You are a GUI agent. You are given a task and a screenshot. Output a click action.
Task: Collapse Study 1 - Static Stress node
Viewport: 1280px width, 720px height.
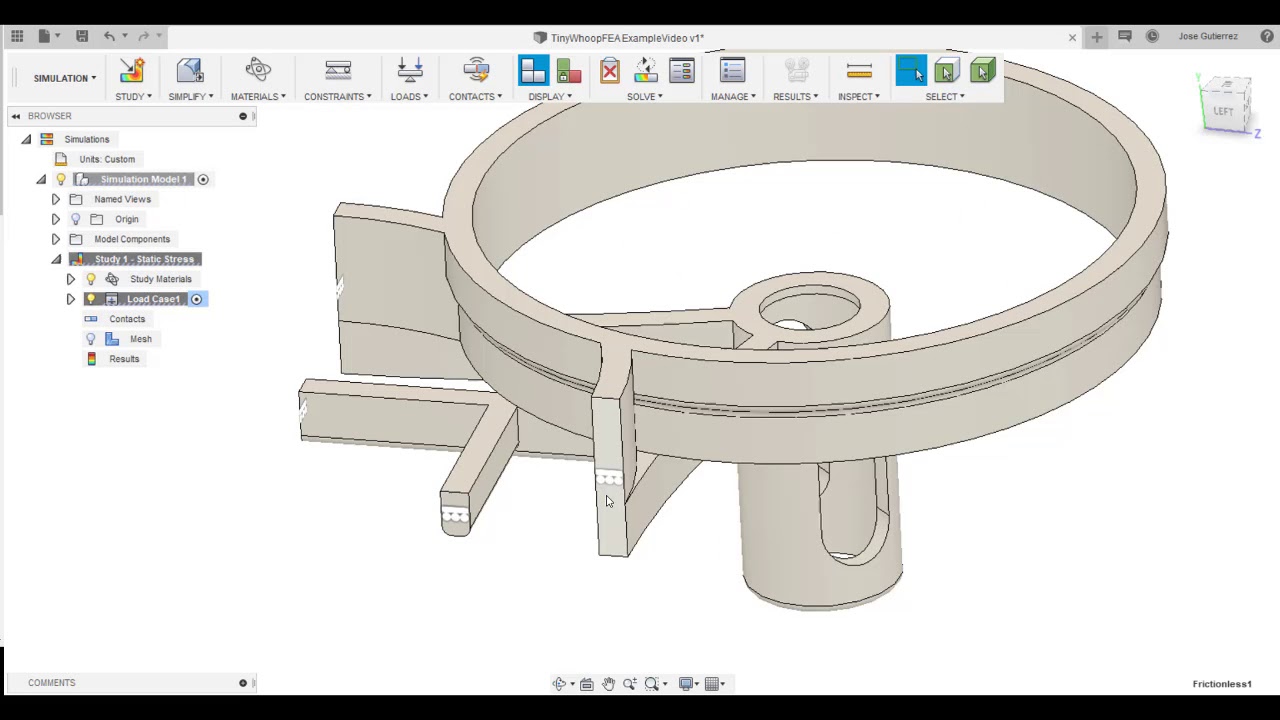pos(57,259)
